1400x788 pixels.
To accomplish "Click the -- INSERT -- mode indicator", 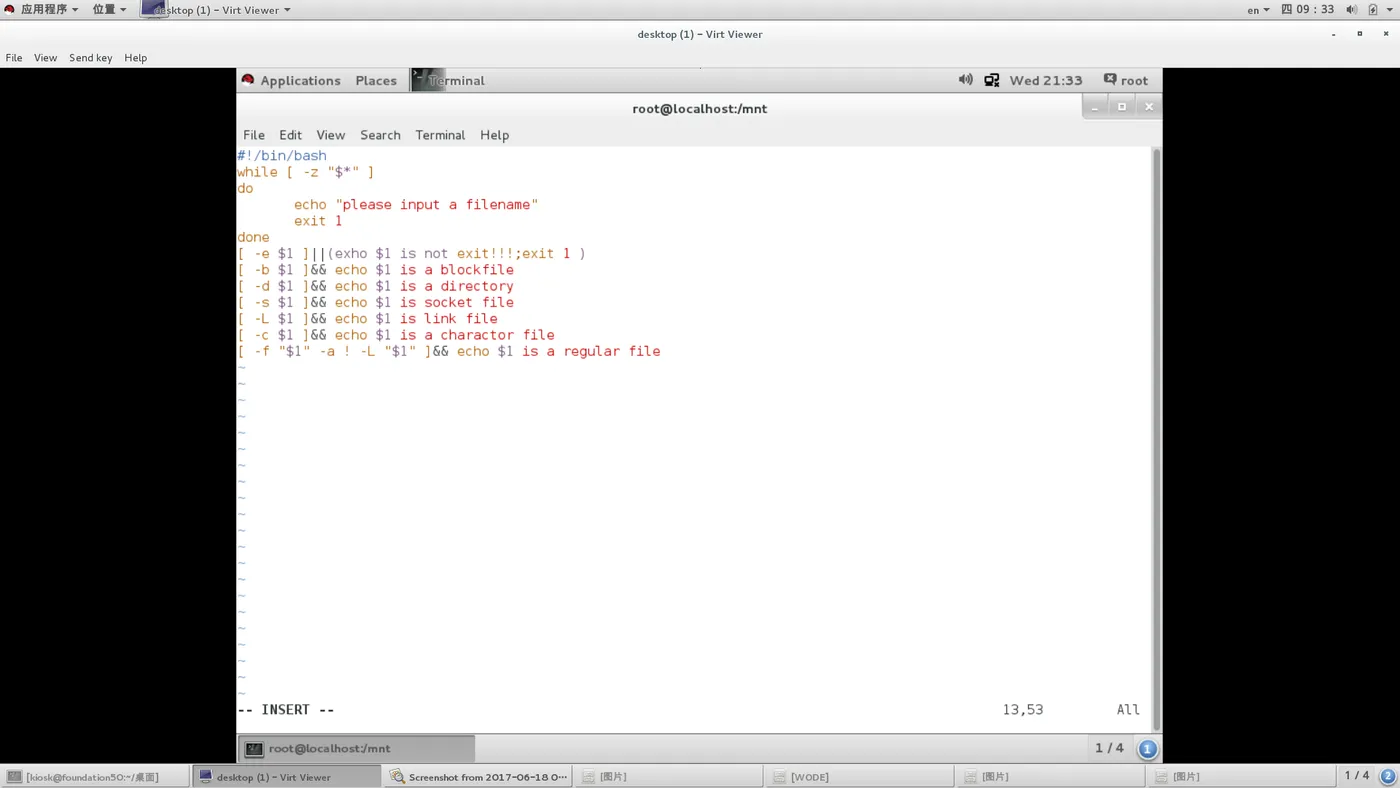I will pos(286,710).
